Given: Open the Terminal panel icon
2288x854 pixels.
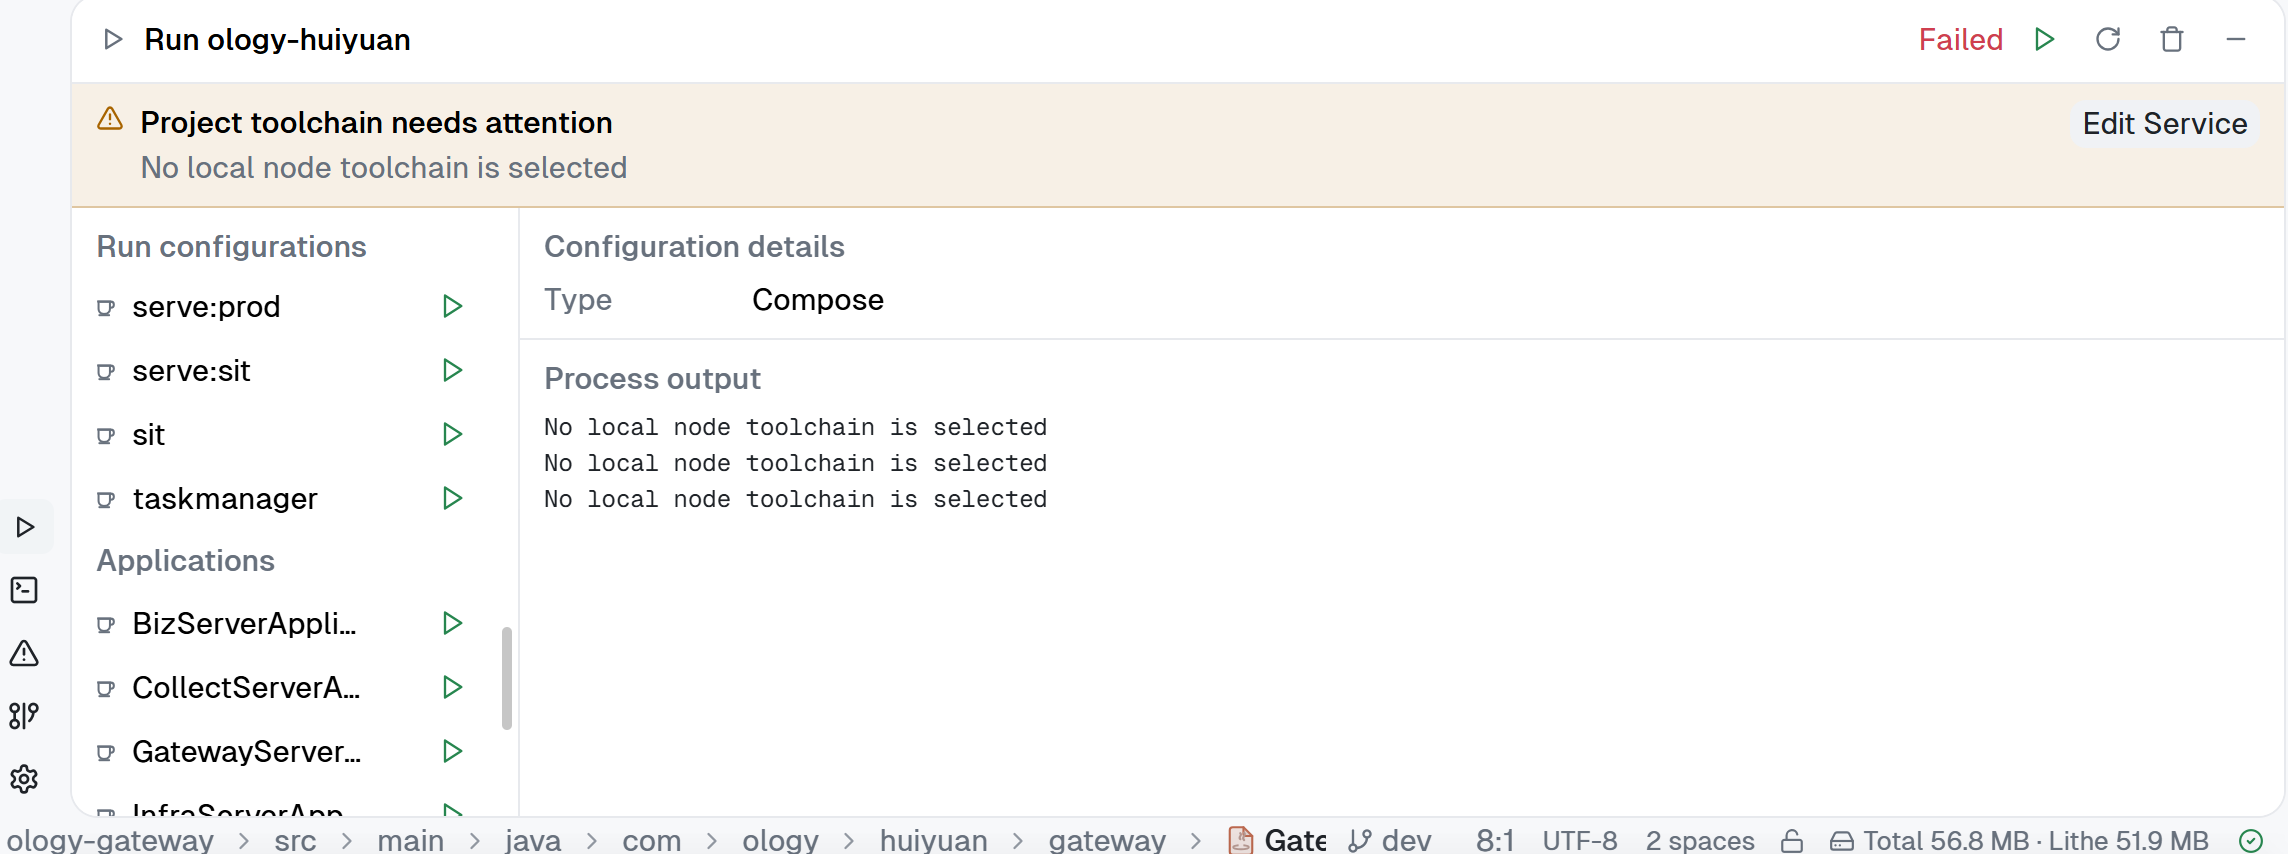Looking at the screenshot, I should (x=24, y=590).
